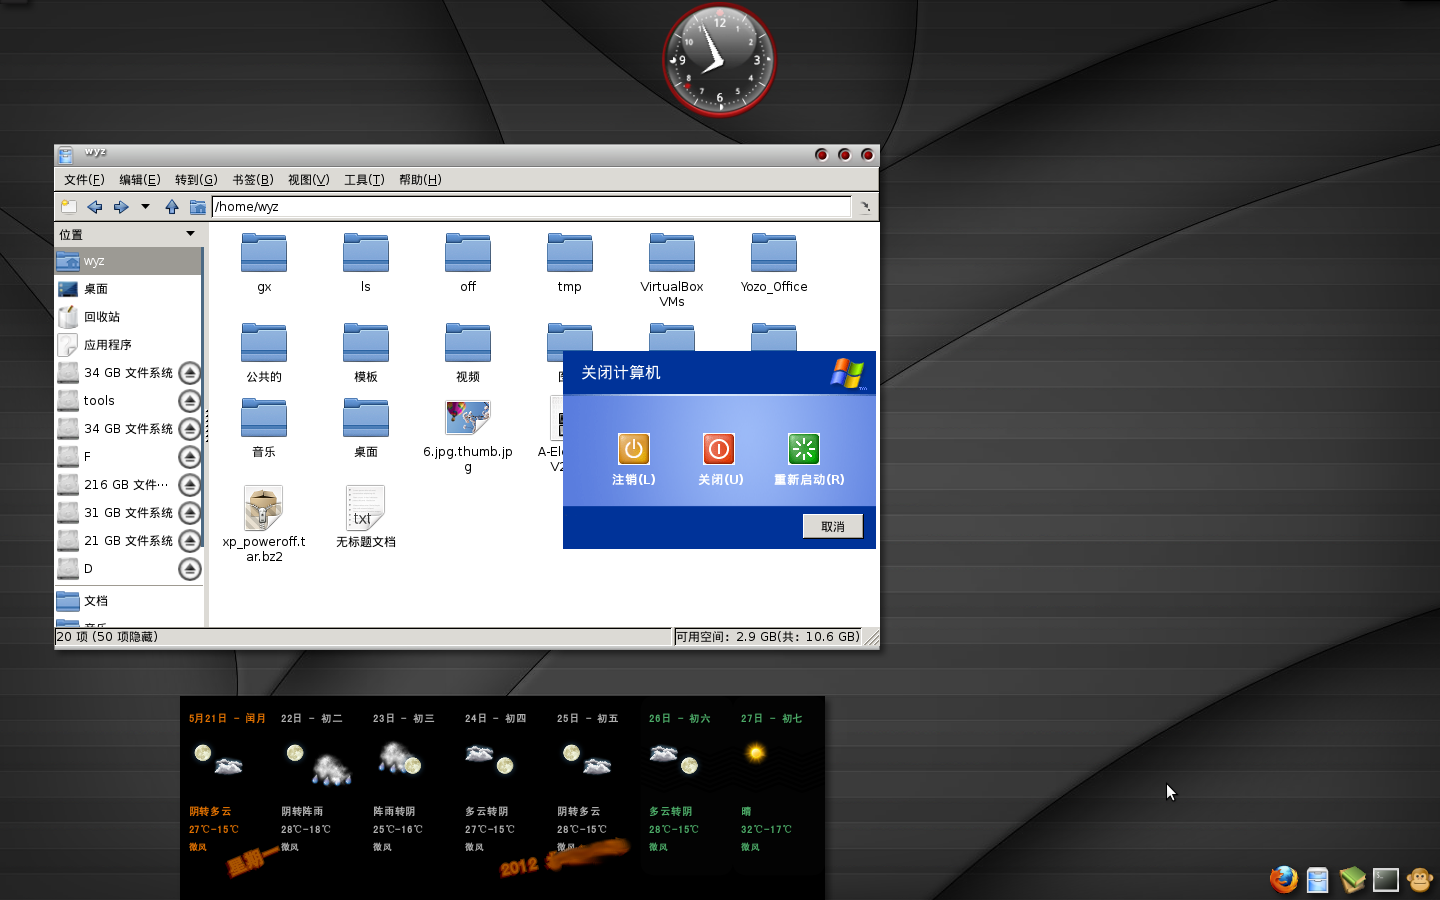The width and height of the screenshot is (1440, 900).
Task: Open the 书签(B) menu
Action: [x=252, y=180]
